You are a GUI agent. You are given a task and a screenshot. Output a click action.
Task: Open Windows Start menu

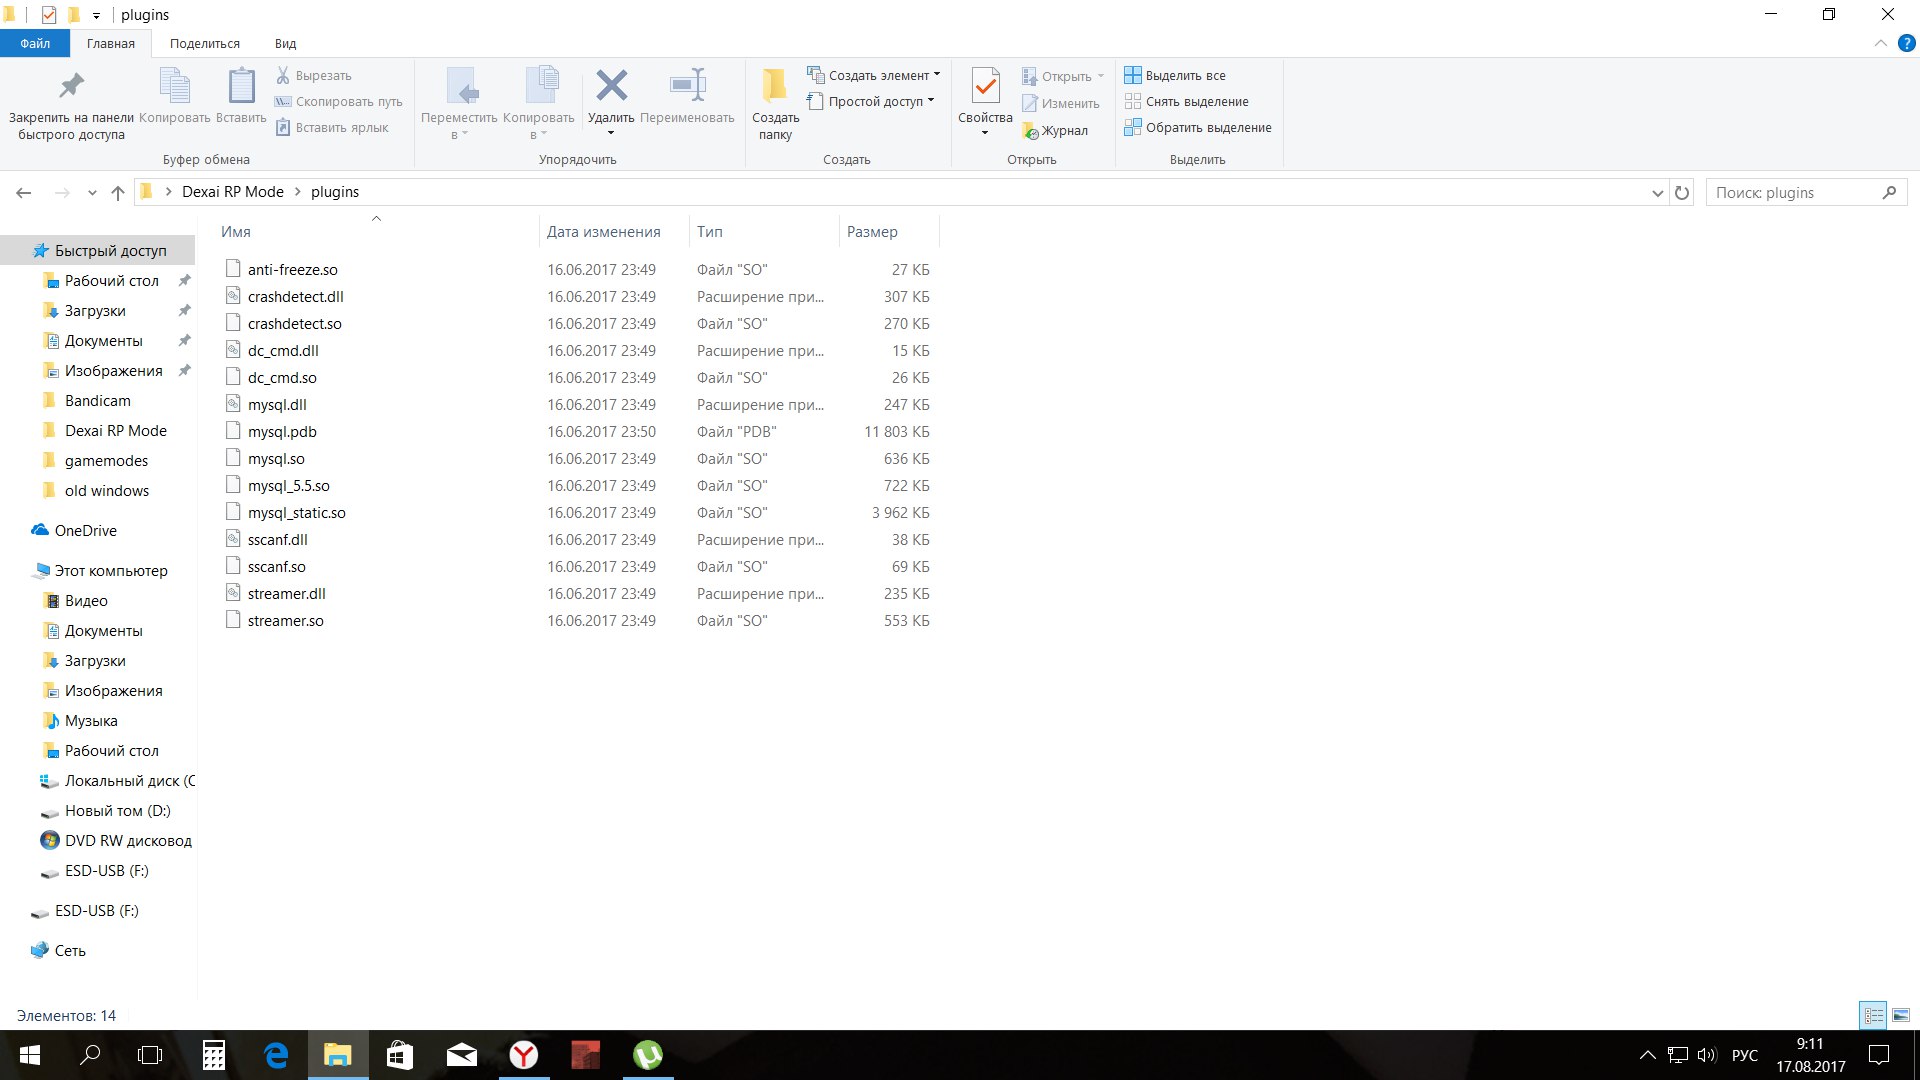[x=30, y=1055]
